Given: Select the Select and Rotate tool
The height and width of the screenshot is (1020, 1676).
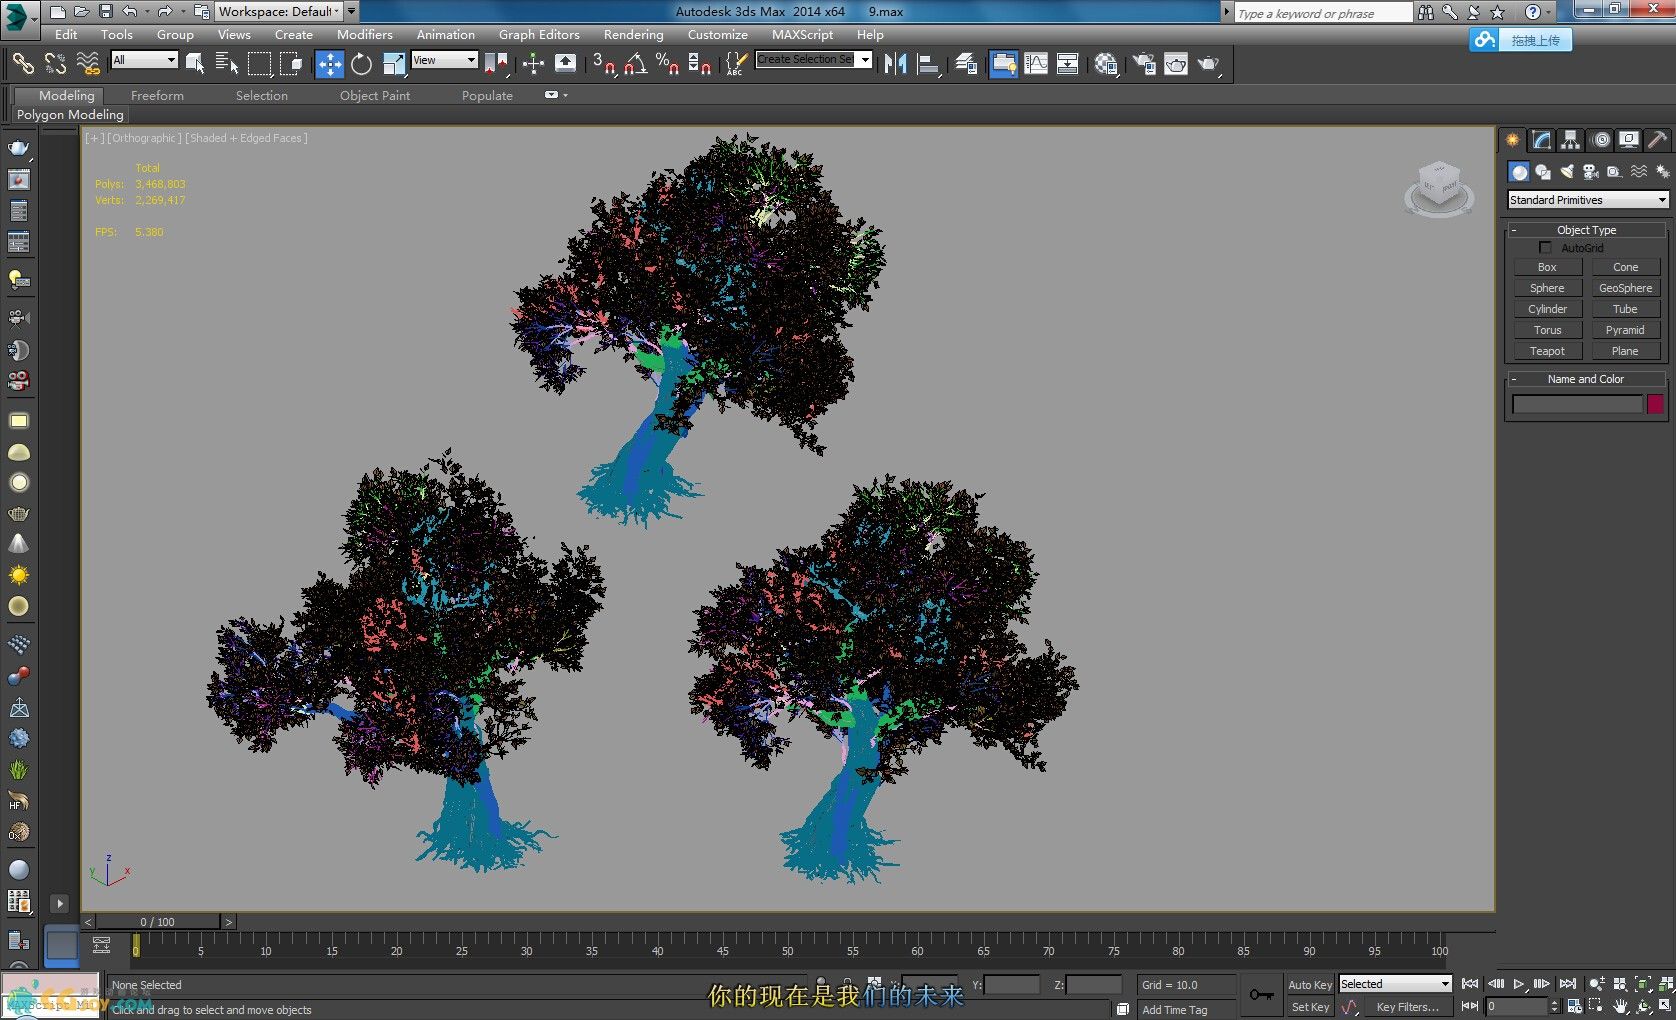Looking at the screenshot, I should 361,64.
